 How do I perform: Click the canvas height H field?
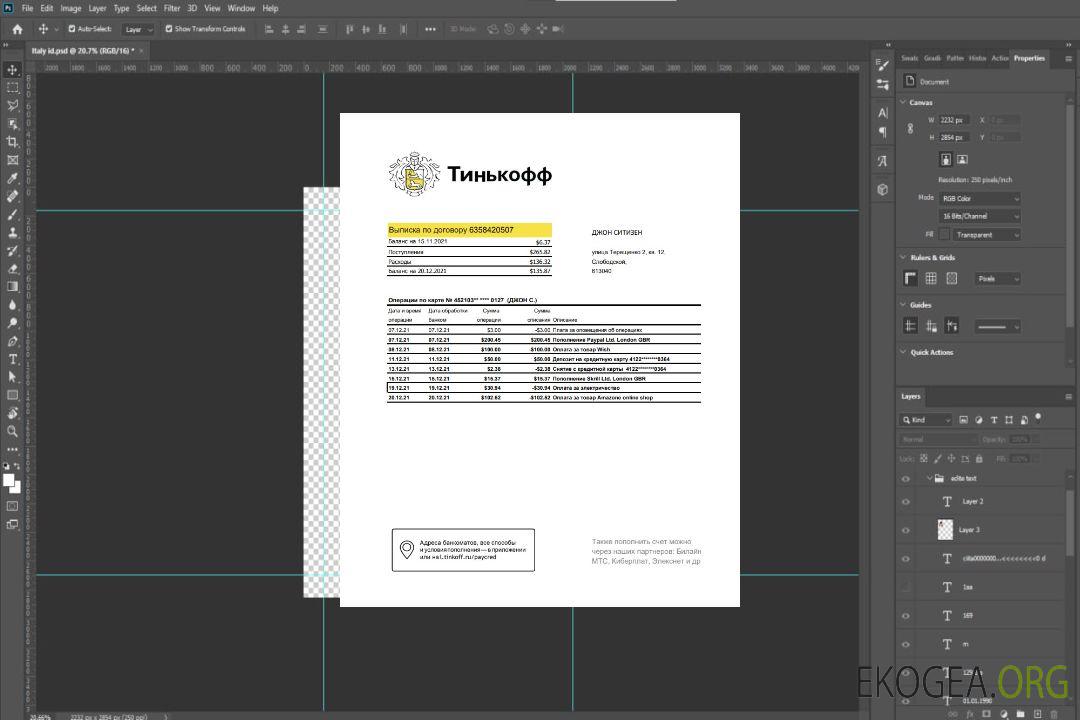pos(954,138)
